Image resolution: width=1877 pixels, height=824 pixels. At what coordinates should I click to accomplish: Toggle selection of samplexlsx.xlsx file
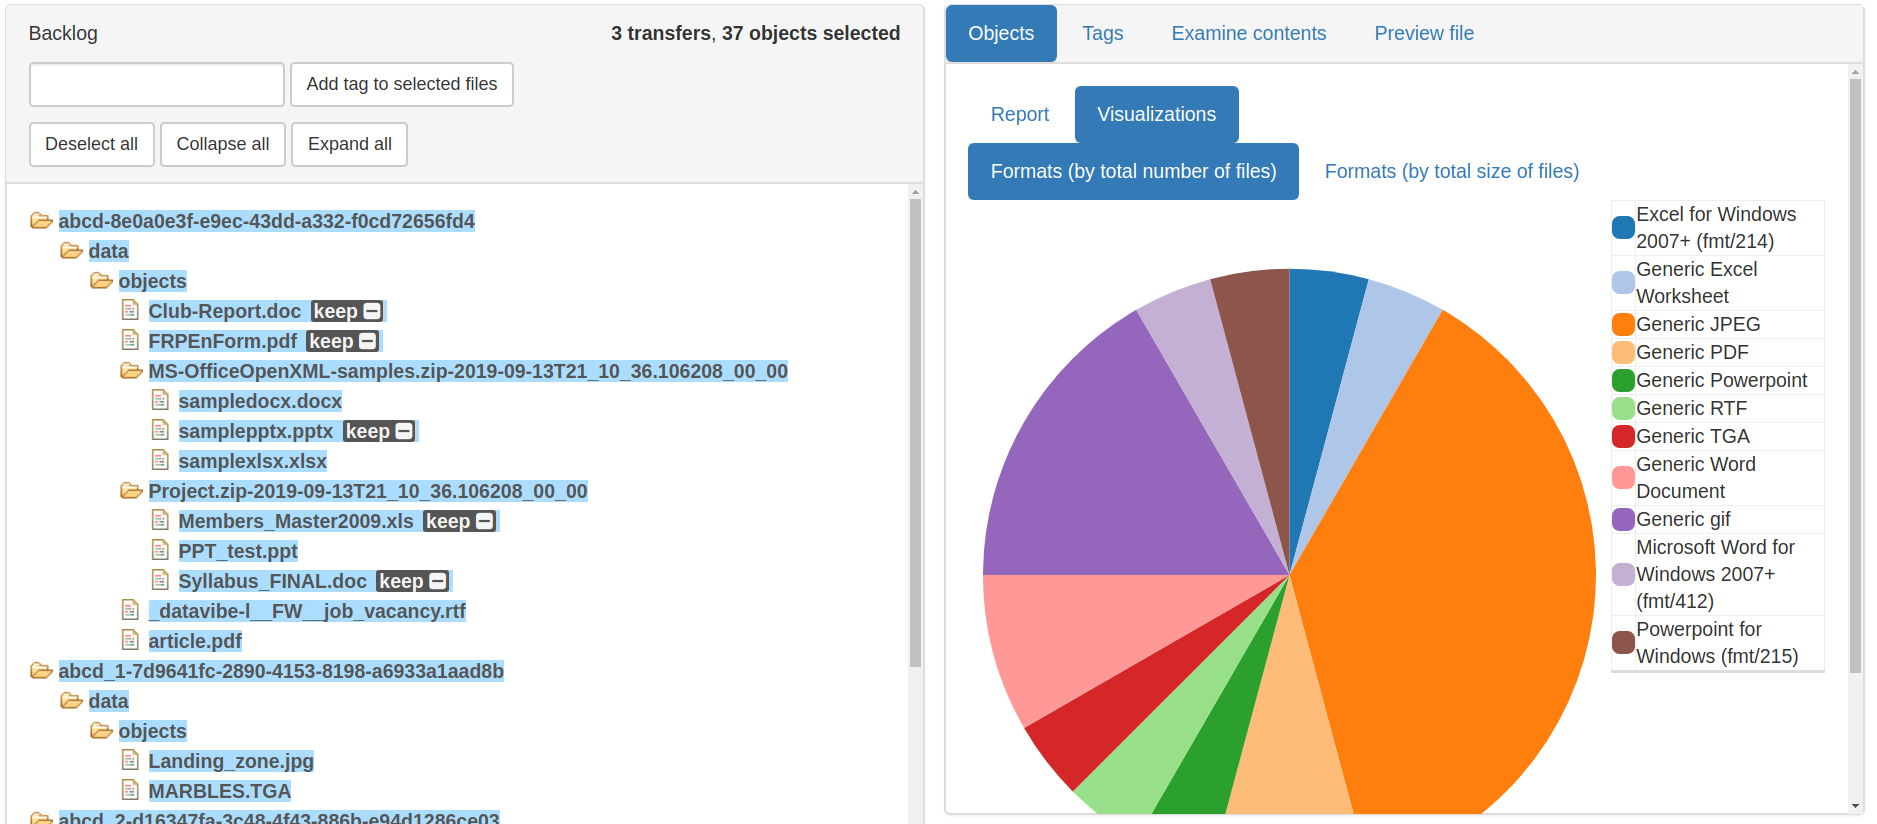[x=252, y=461]
